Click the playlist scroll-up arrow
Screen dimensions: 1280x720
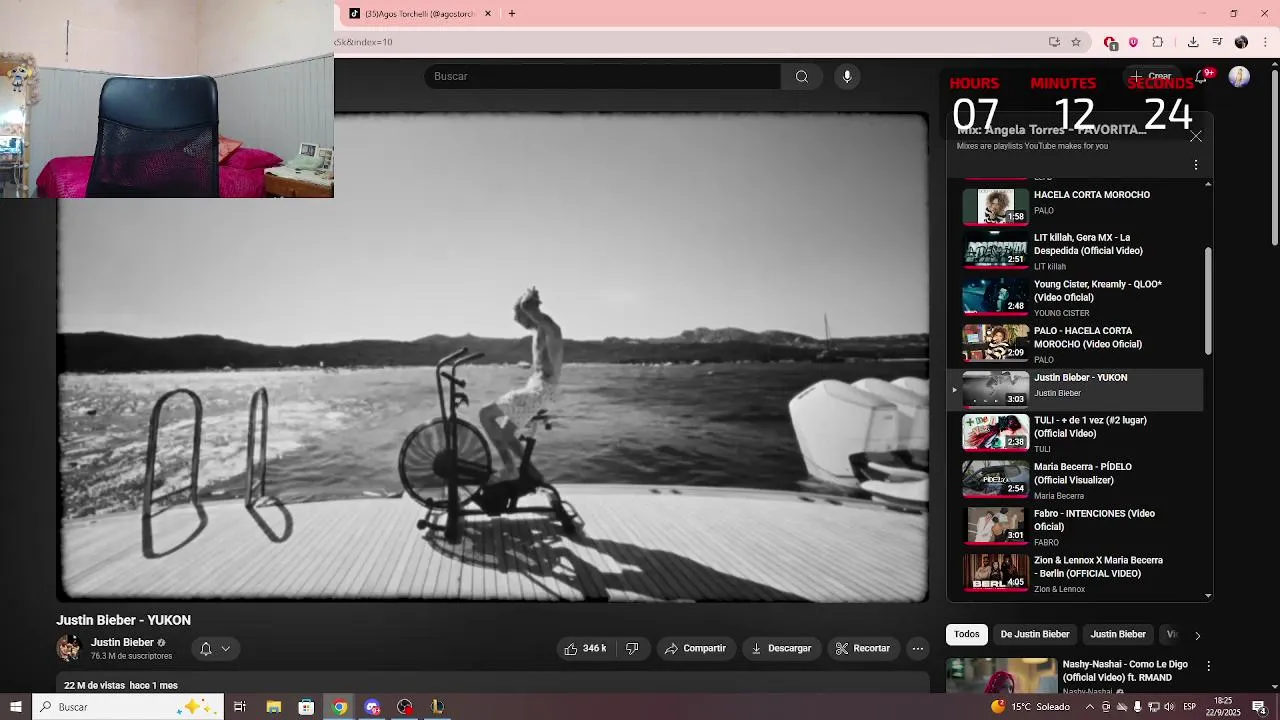(1208, 184)
